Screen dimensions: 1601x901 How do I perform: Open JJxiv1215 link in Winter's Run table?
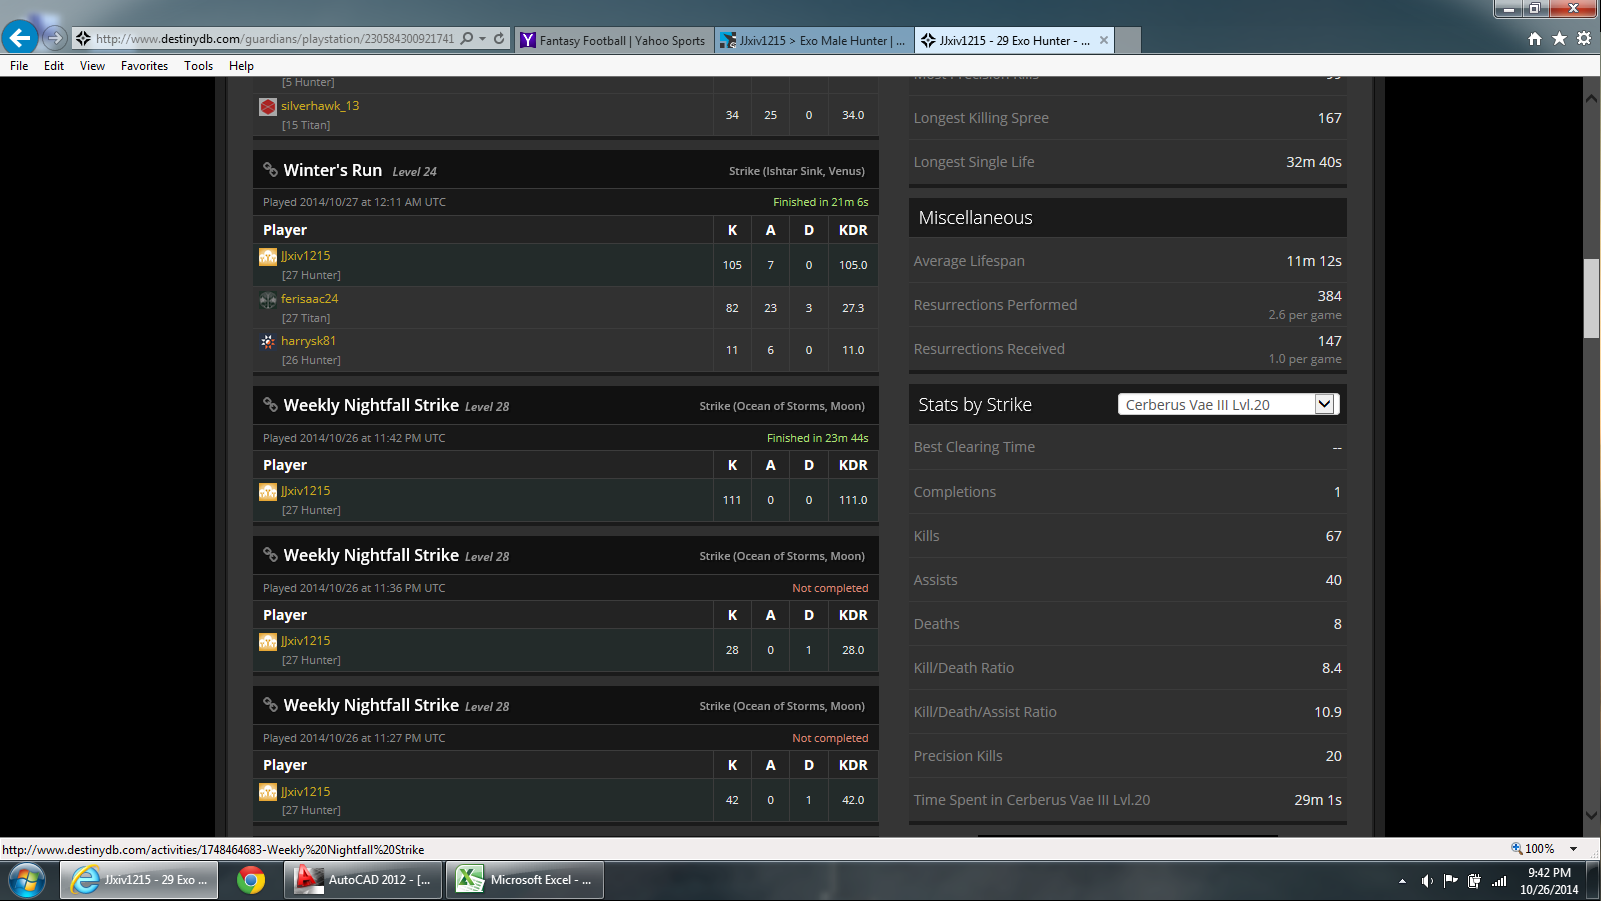point(305,256)
